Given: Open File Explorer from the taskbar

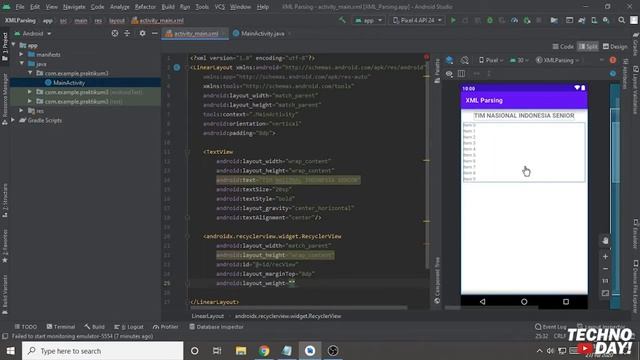Looking at the screenshot, I should click(241, 351).
